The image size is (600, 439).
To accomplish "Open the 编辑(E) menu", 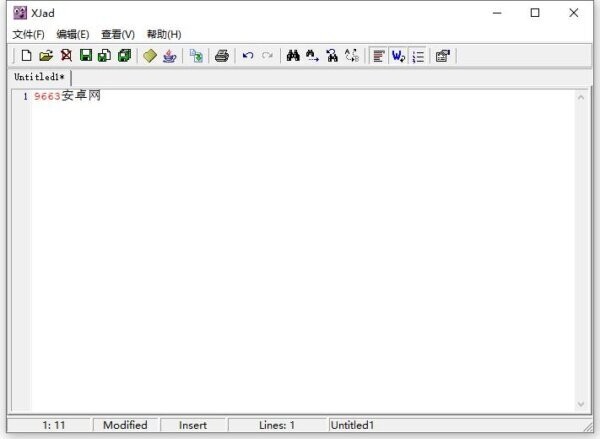I will (73, 34).
